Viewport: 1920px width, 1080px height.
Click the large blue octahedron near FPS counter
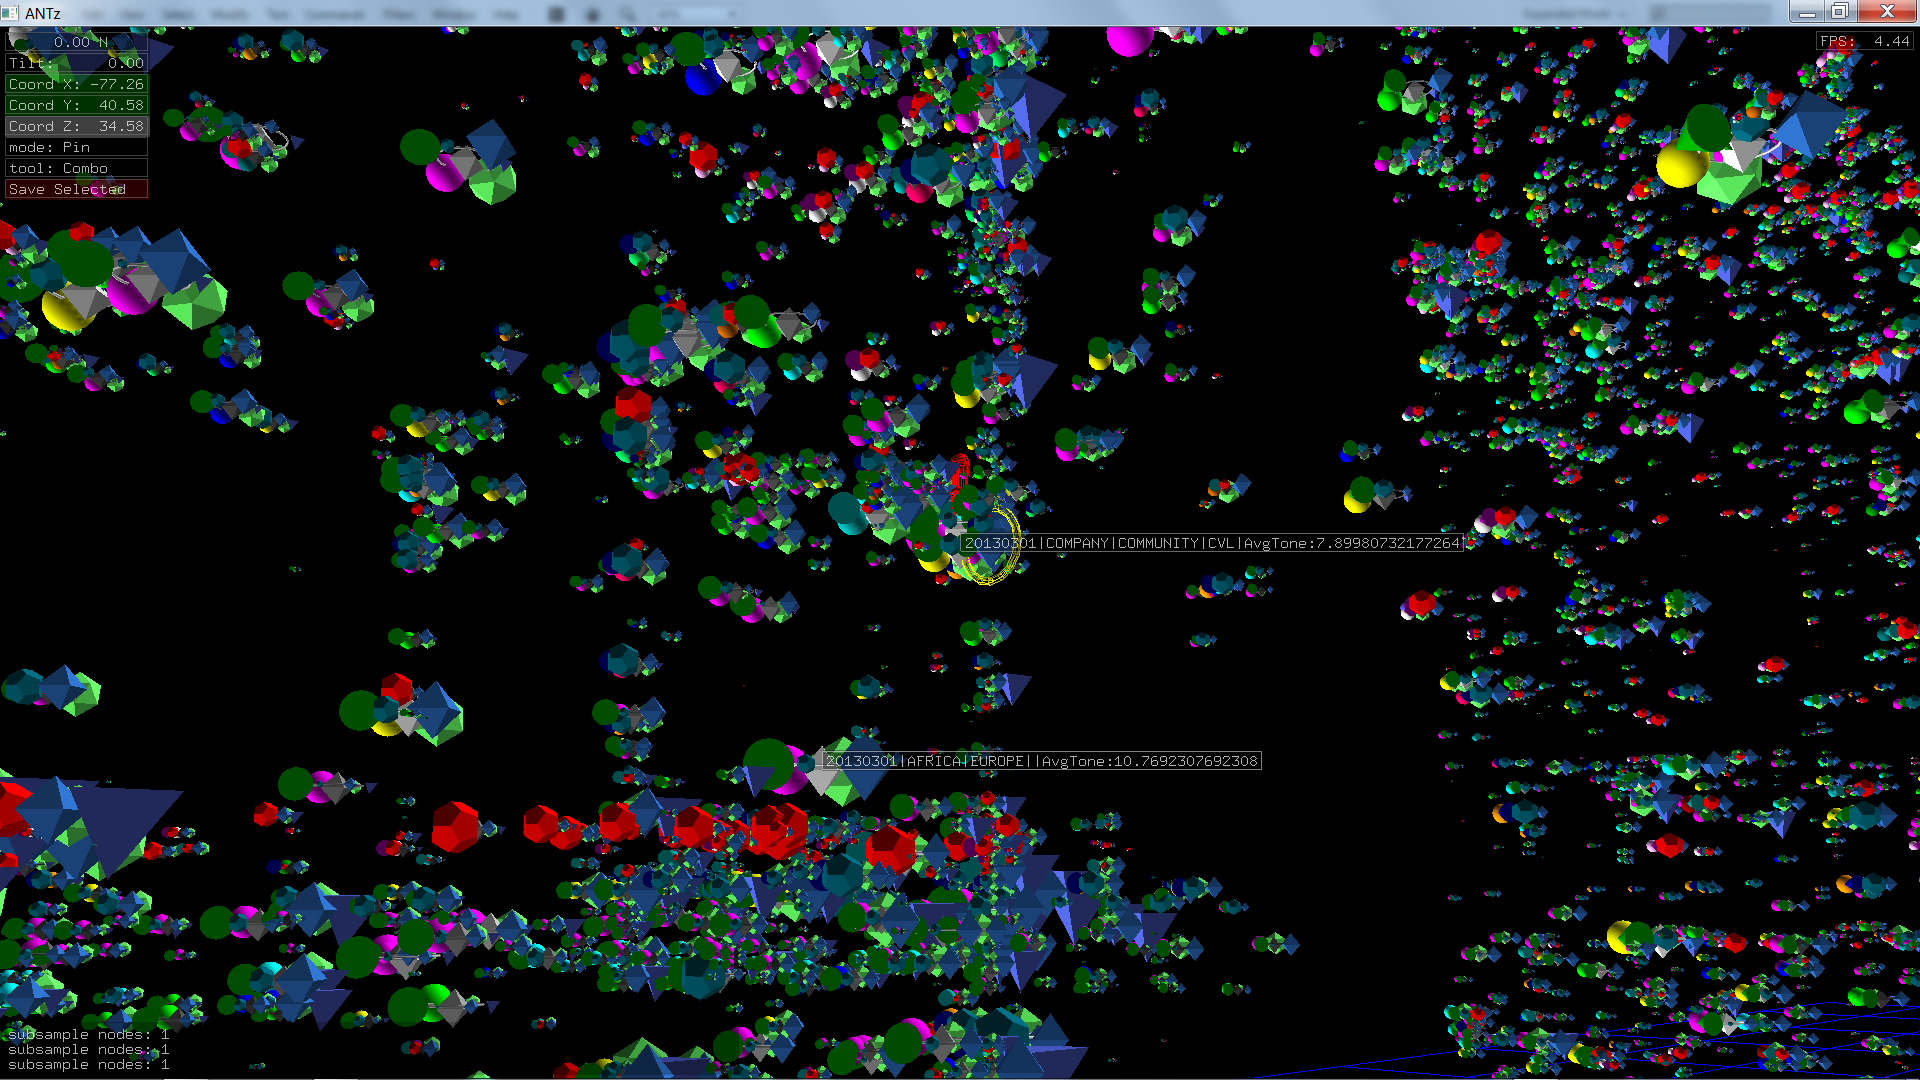(1806, 122)
